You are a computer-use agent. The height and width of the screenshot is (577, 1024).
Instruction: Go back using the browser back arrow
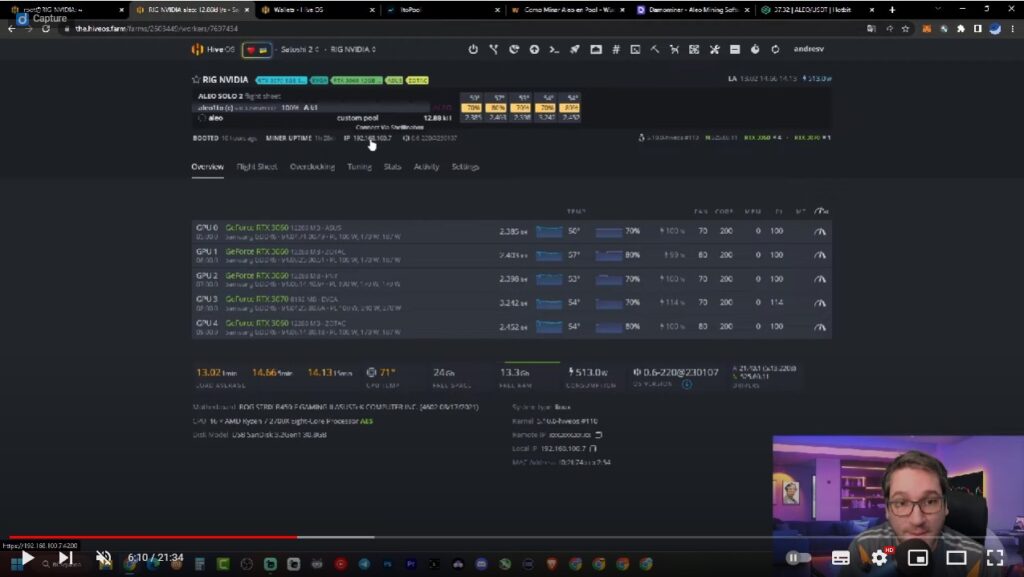pyautogui.click(x=12, y=29)
